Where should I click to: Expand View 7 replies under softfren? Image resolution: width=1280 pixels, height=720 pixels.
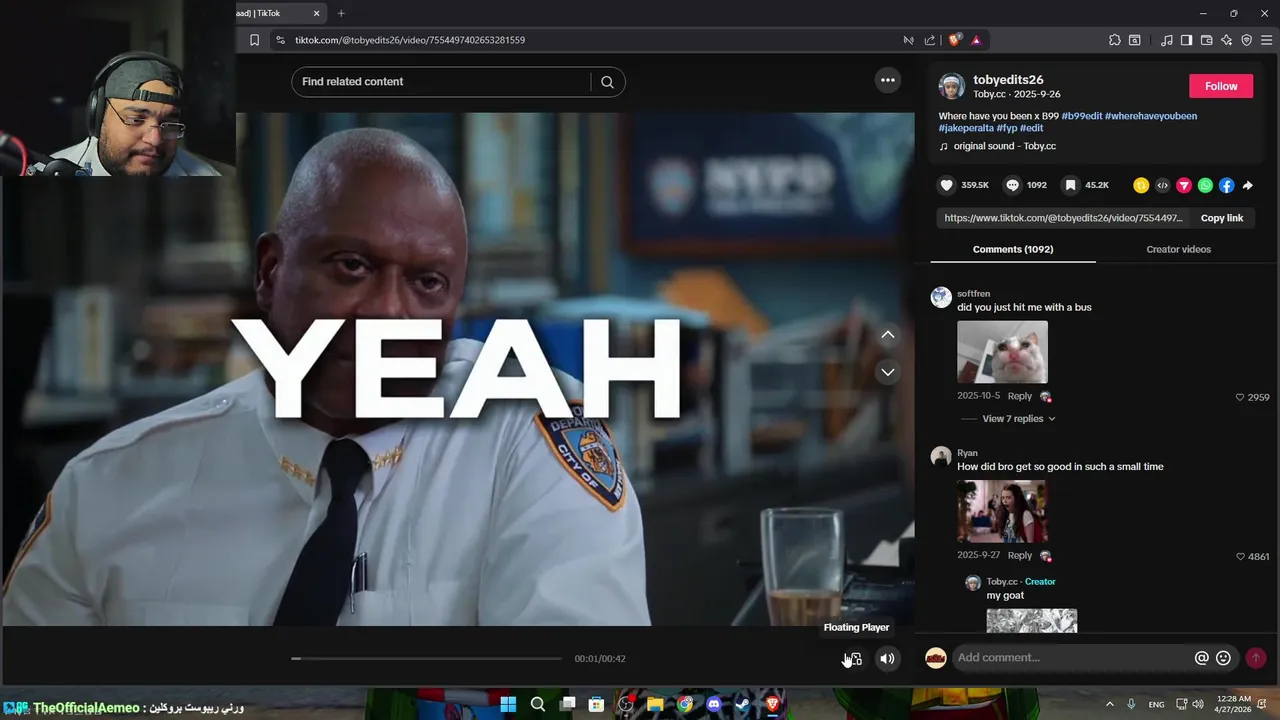(x=1018, y=419)
